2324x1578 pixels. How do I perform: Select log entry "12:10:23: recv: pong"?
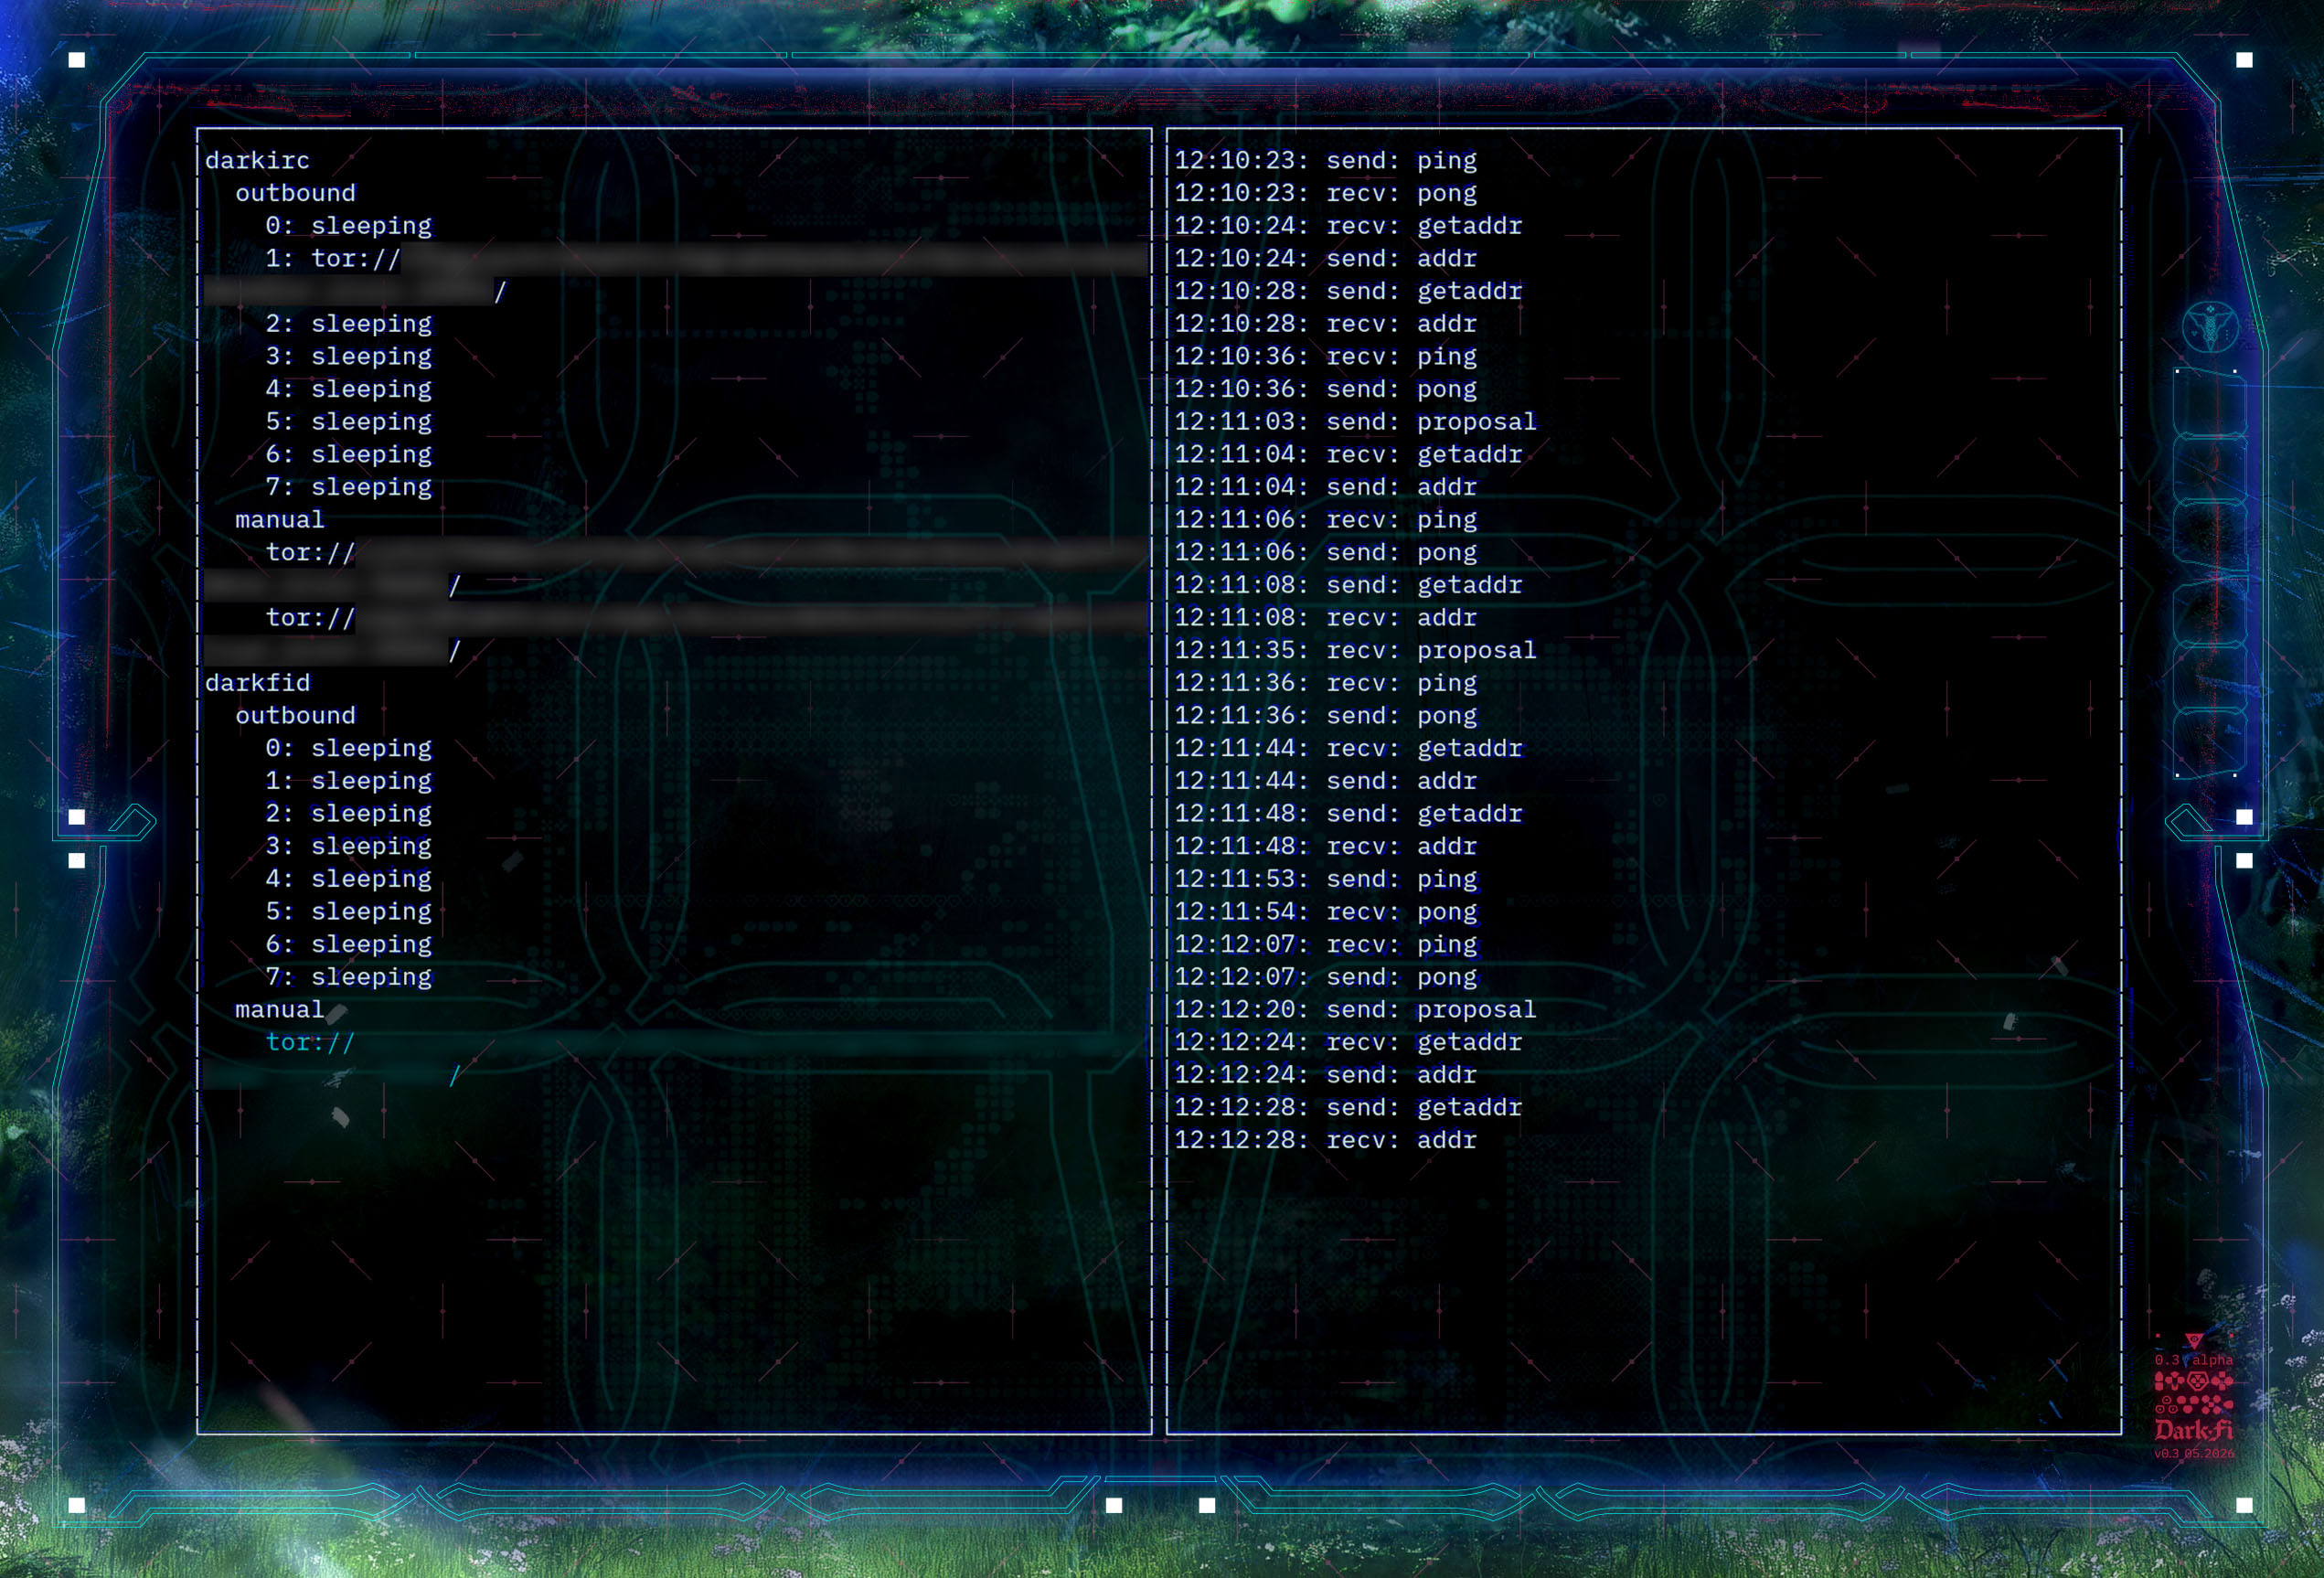[x=1325, y=193]
